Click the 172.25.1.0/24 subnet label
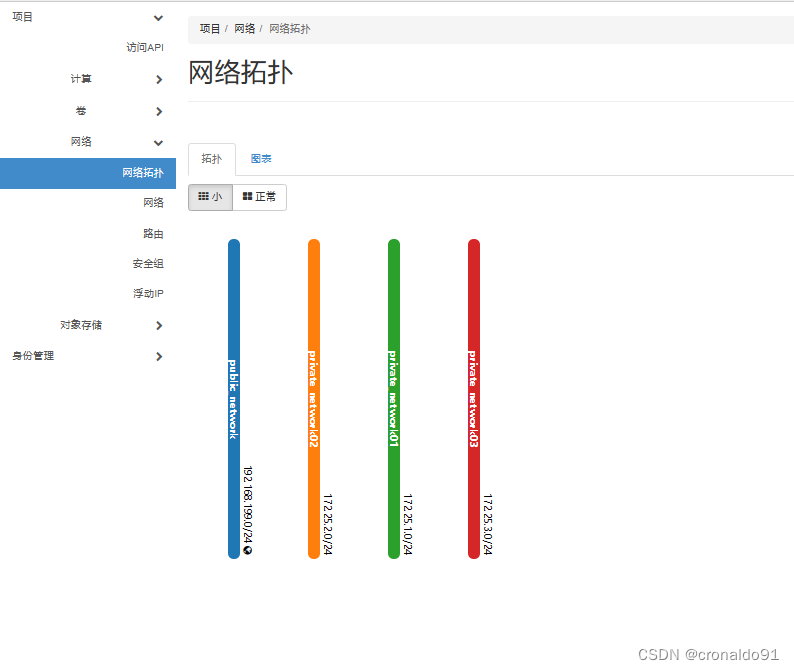The image size is (794, 670). point(408,525)
